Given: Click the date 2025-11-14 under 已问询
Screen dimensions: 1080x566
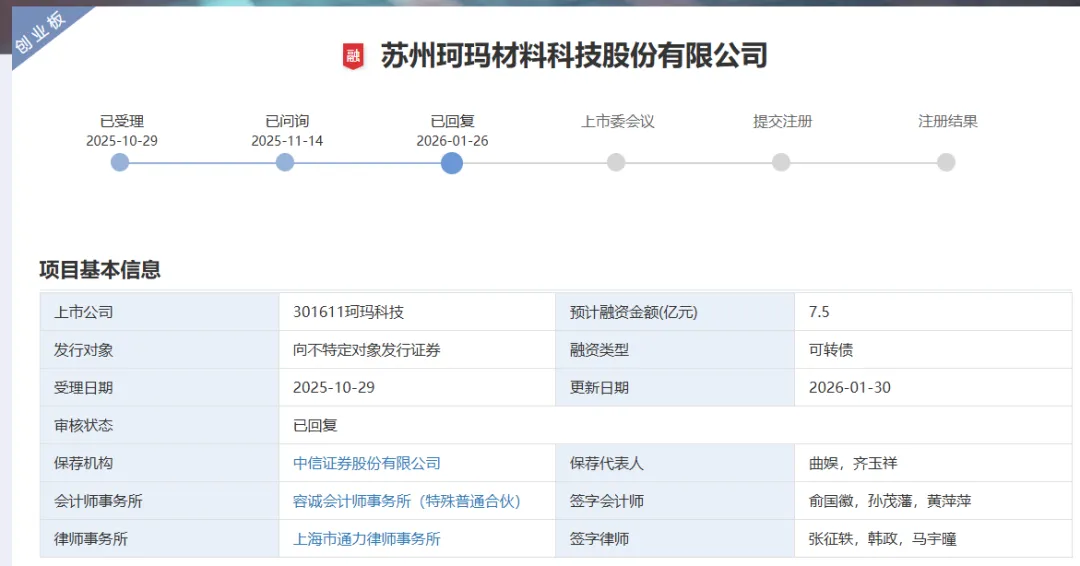Looking at the screenshot, I should click(287, 141).
